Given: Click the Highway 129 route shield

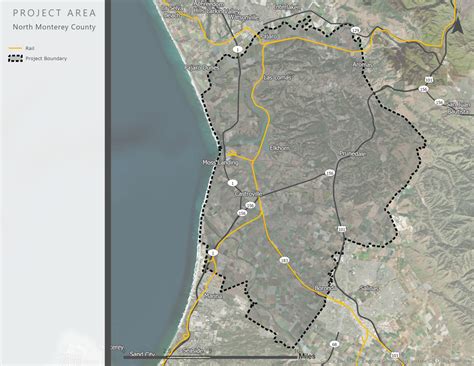Looking at the screenshot, I should click(356, 30).
